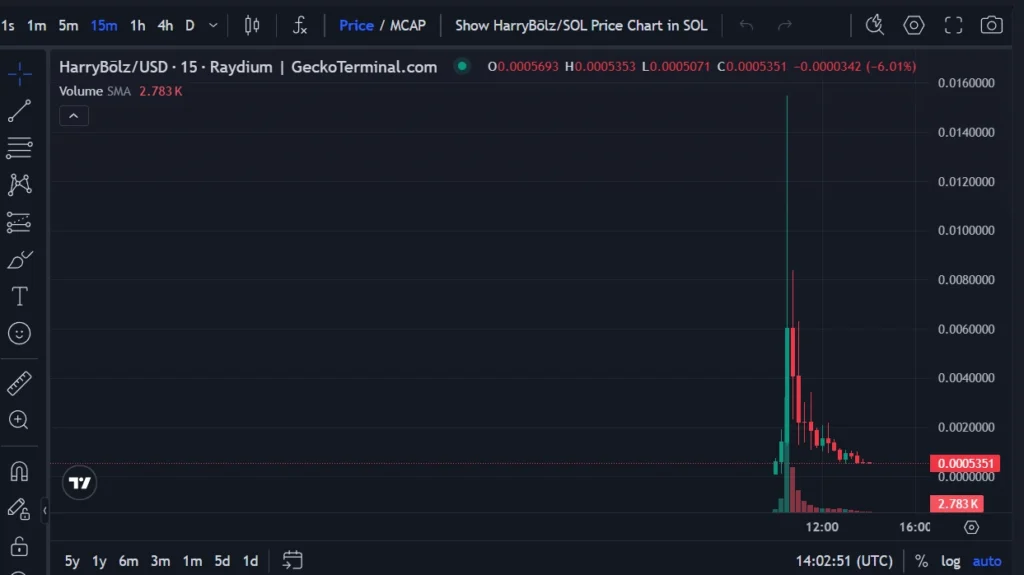Set date range to 3m
This screenshot has width=1024, height=575.
[160, 561]
